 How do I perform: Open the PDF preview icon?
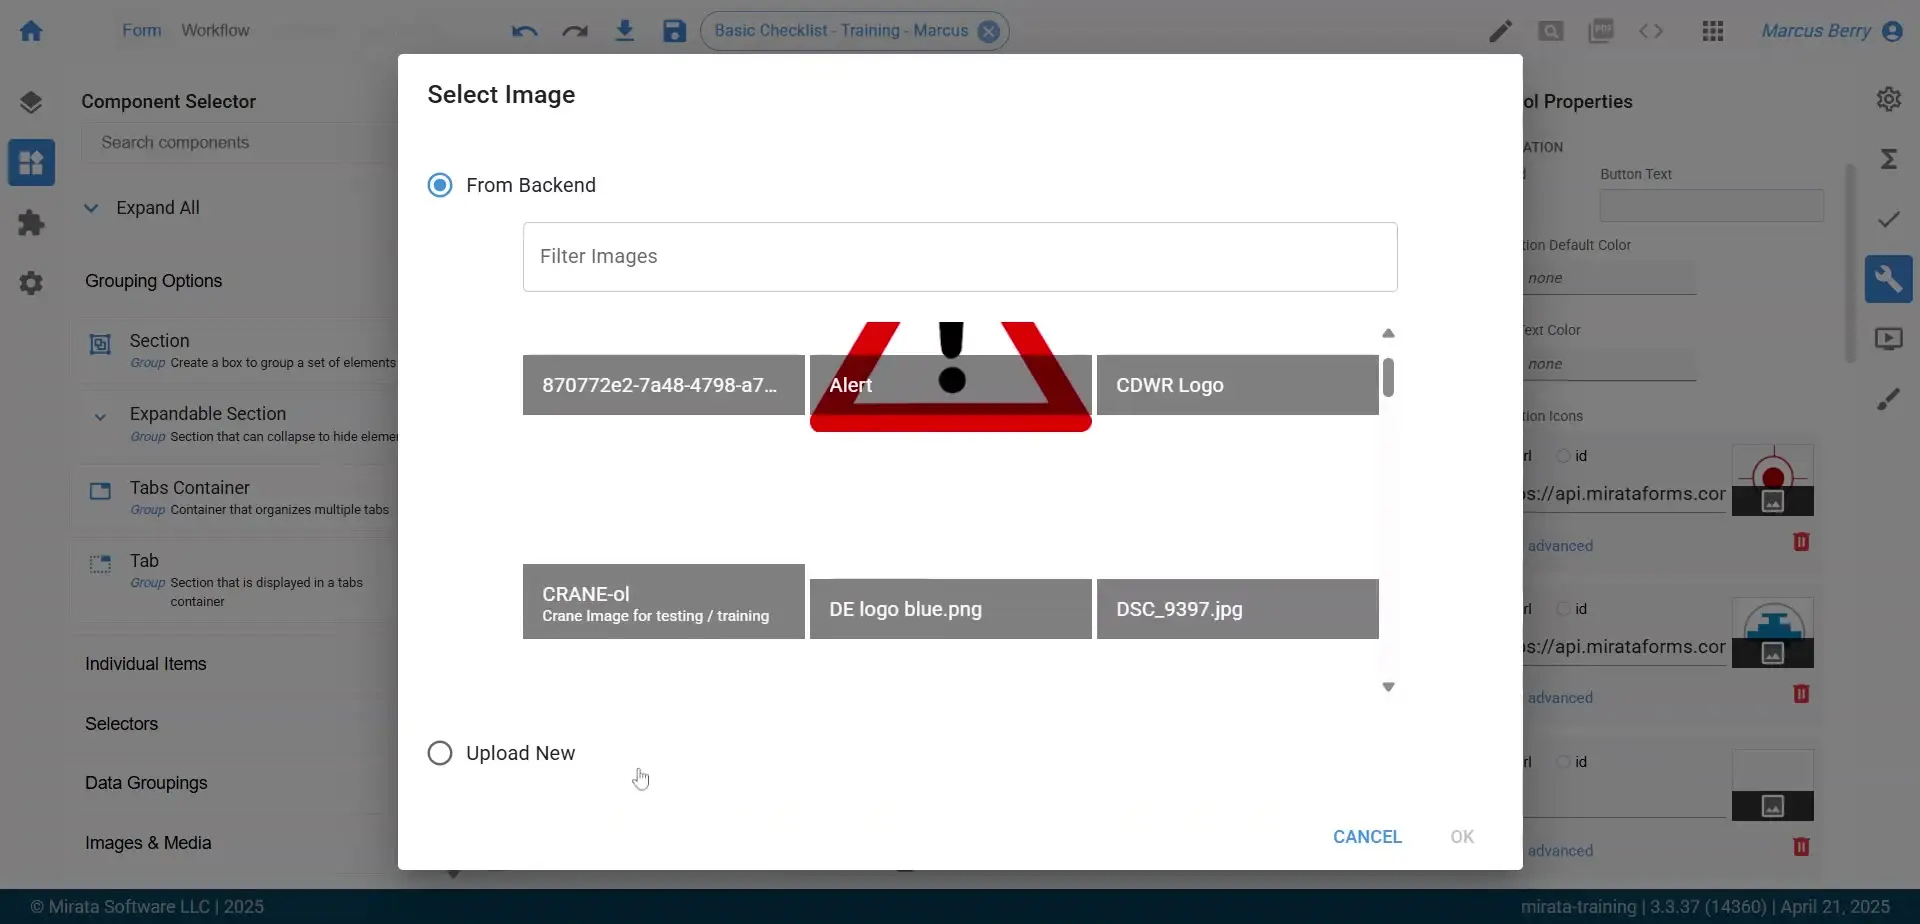point(1601,31)
